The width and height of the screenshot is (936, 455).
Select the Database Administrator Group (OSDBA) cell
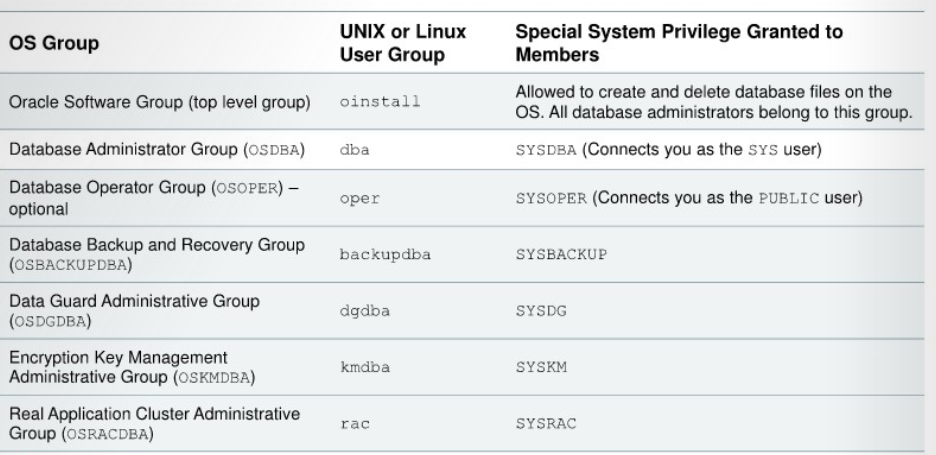click(155, 149)
